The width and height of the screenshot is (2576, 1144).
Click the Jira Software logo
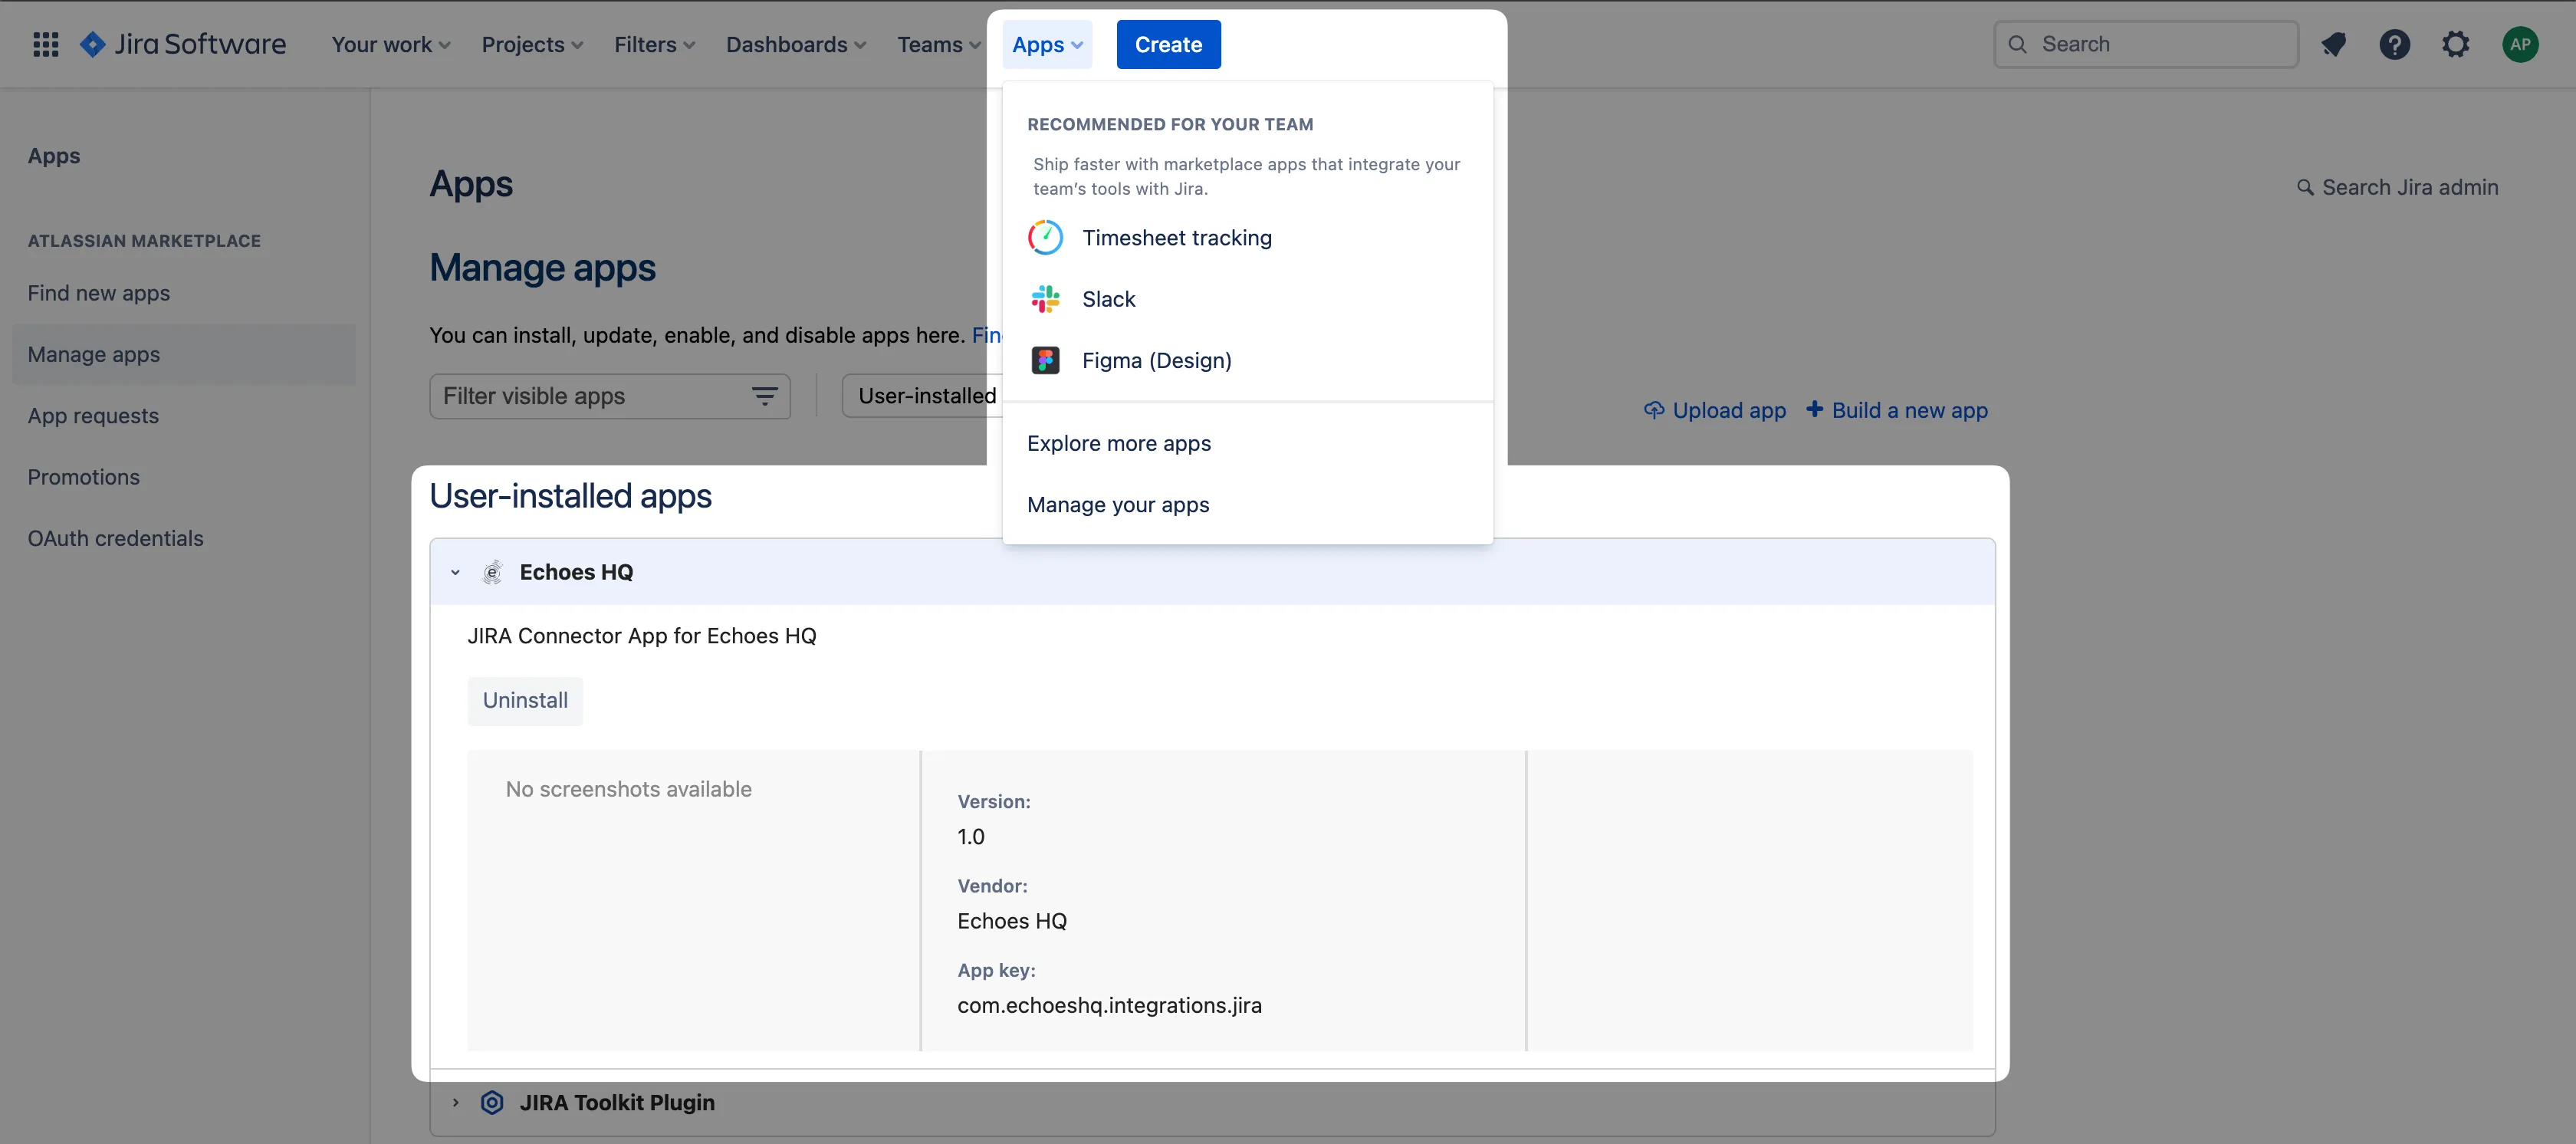(x=183, y=44)
